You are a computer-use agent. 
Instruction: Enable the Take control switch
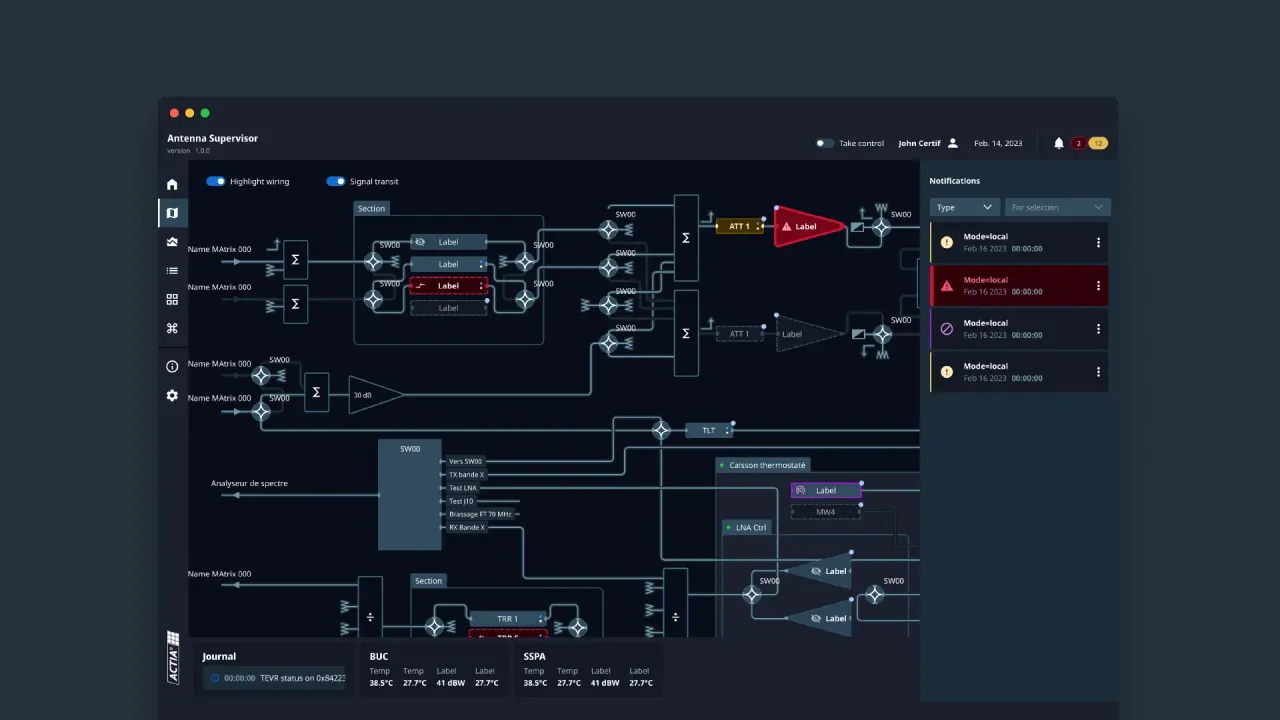pos(824,144)
